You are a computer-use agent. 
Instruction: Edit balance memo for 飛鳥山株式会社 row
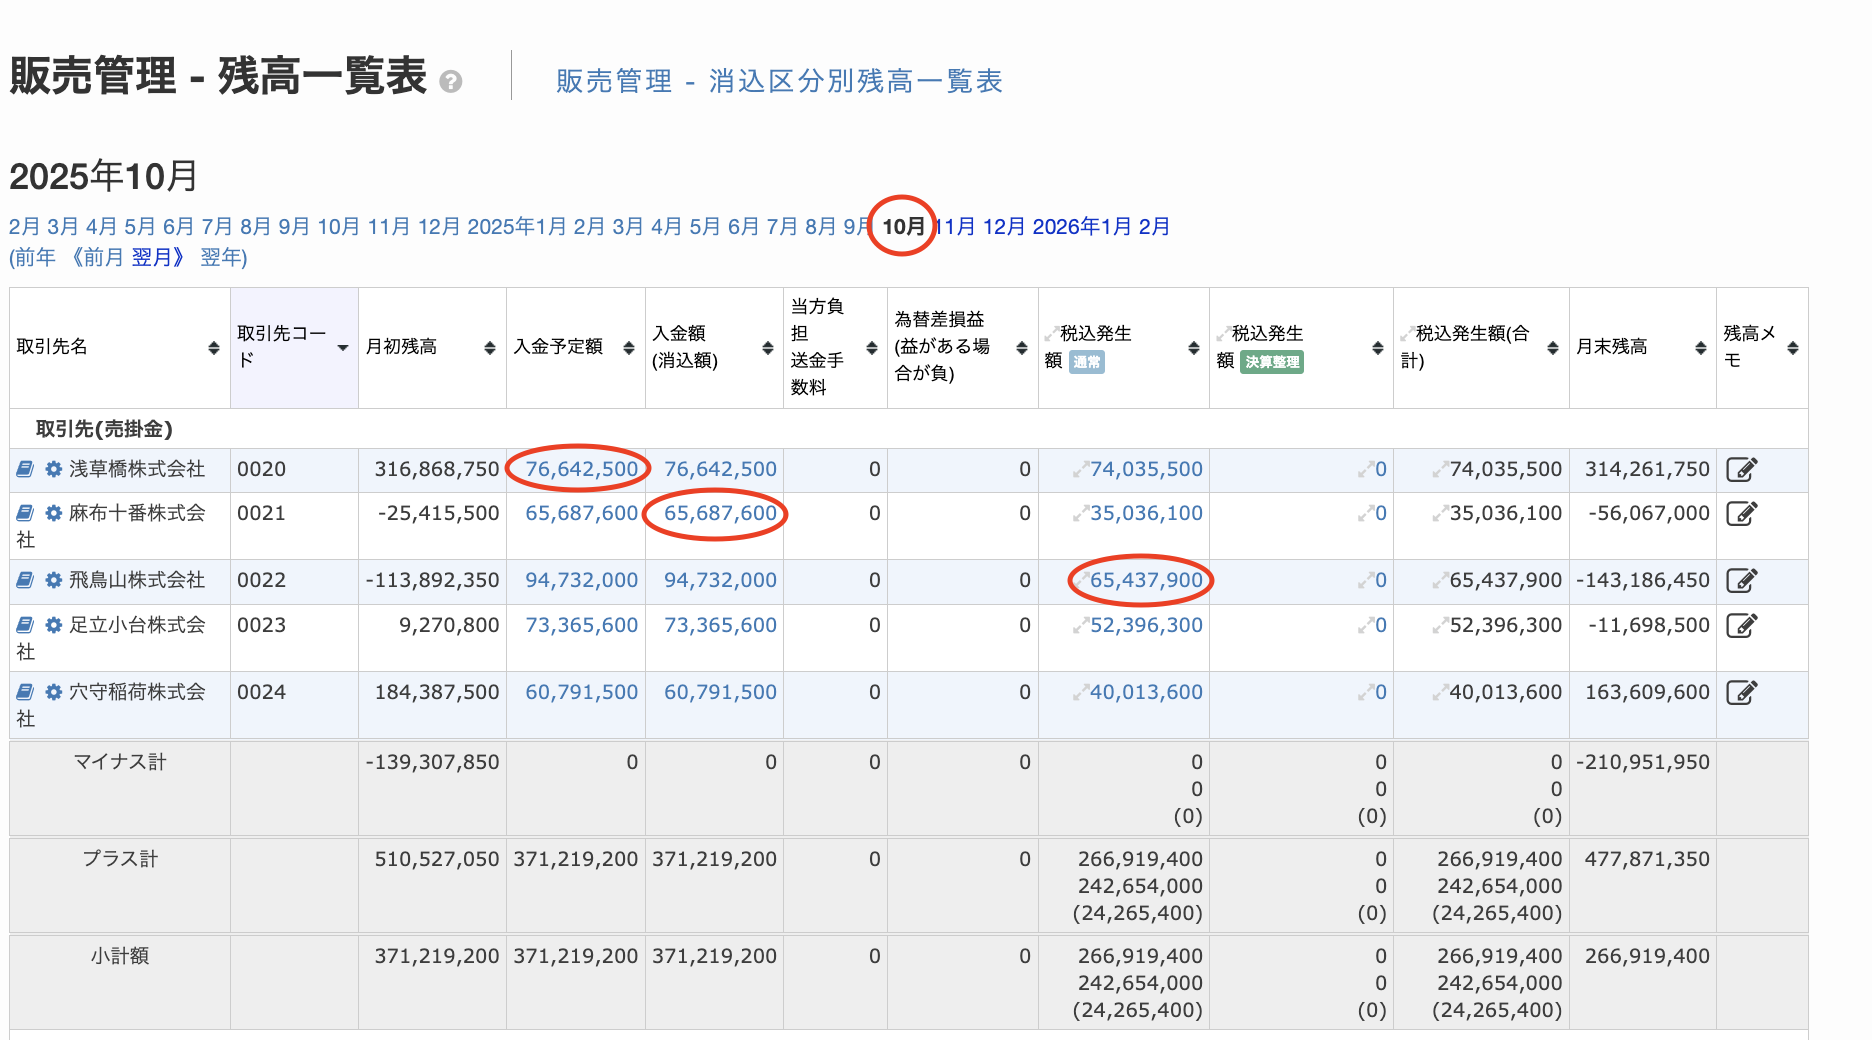click(x=1742, y=580)
